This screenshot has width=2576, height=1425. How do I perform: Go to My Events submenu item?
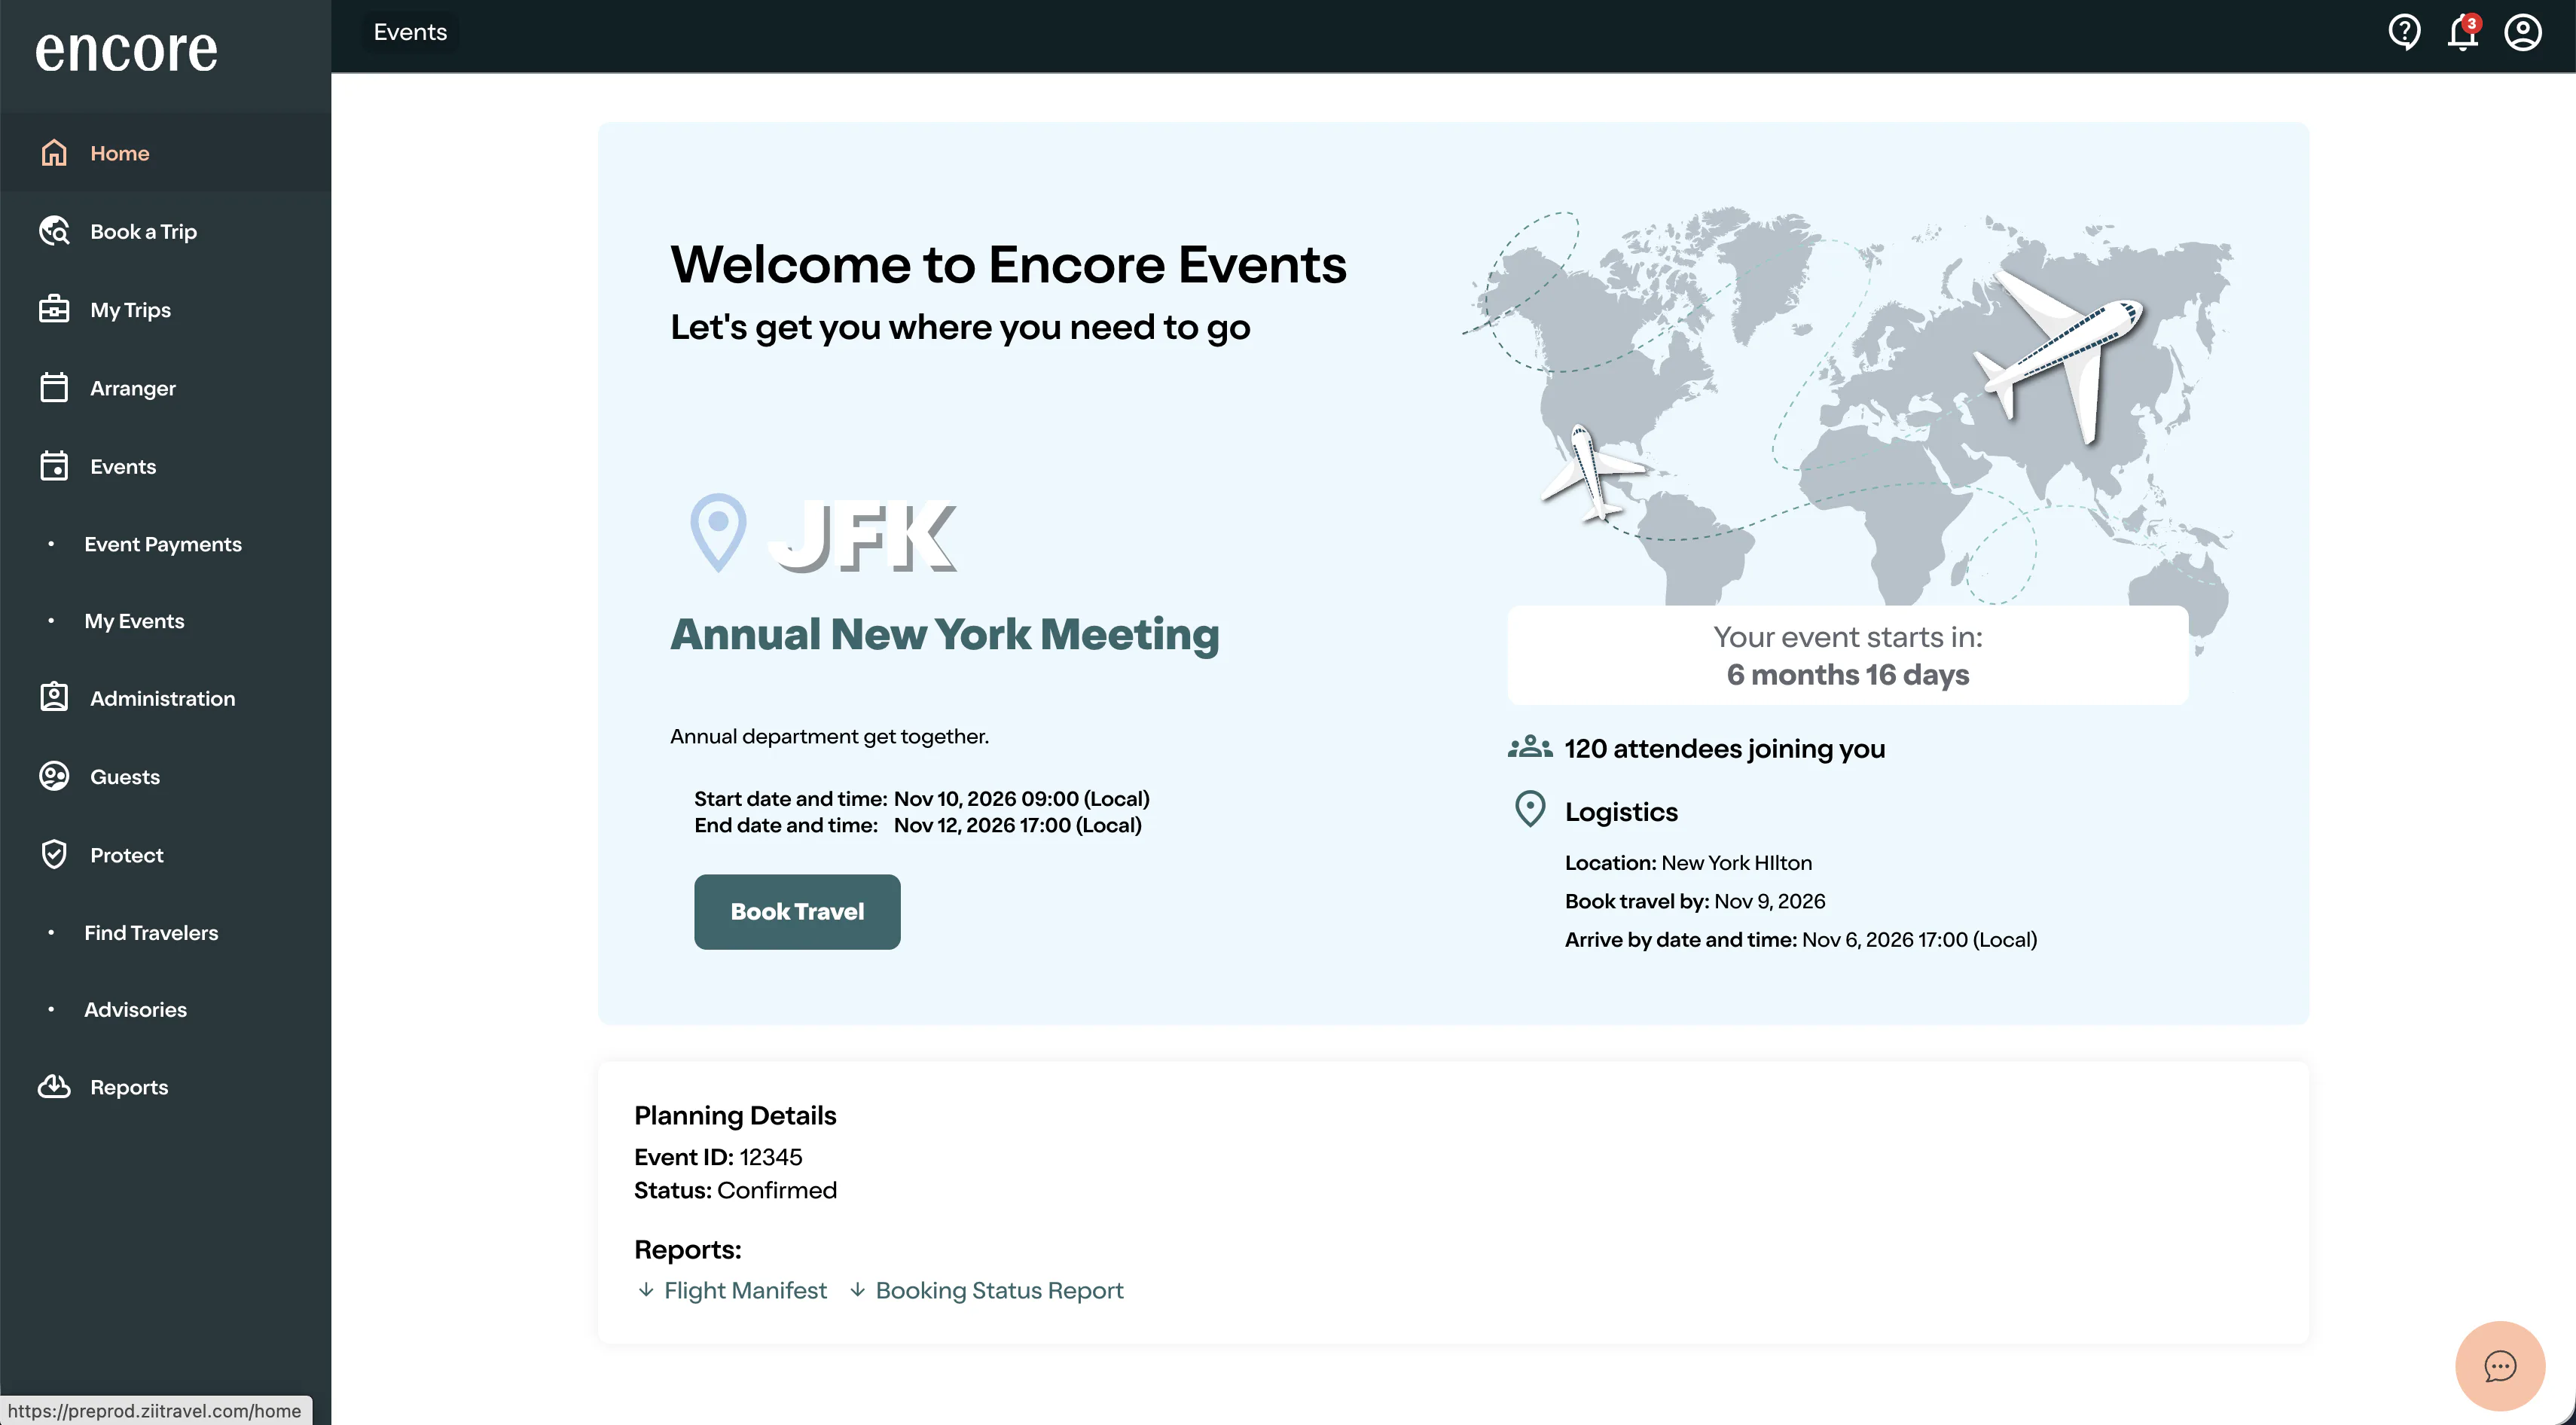click(135, 621)
